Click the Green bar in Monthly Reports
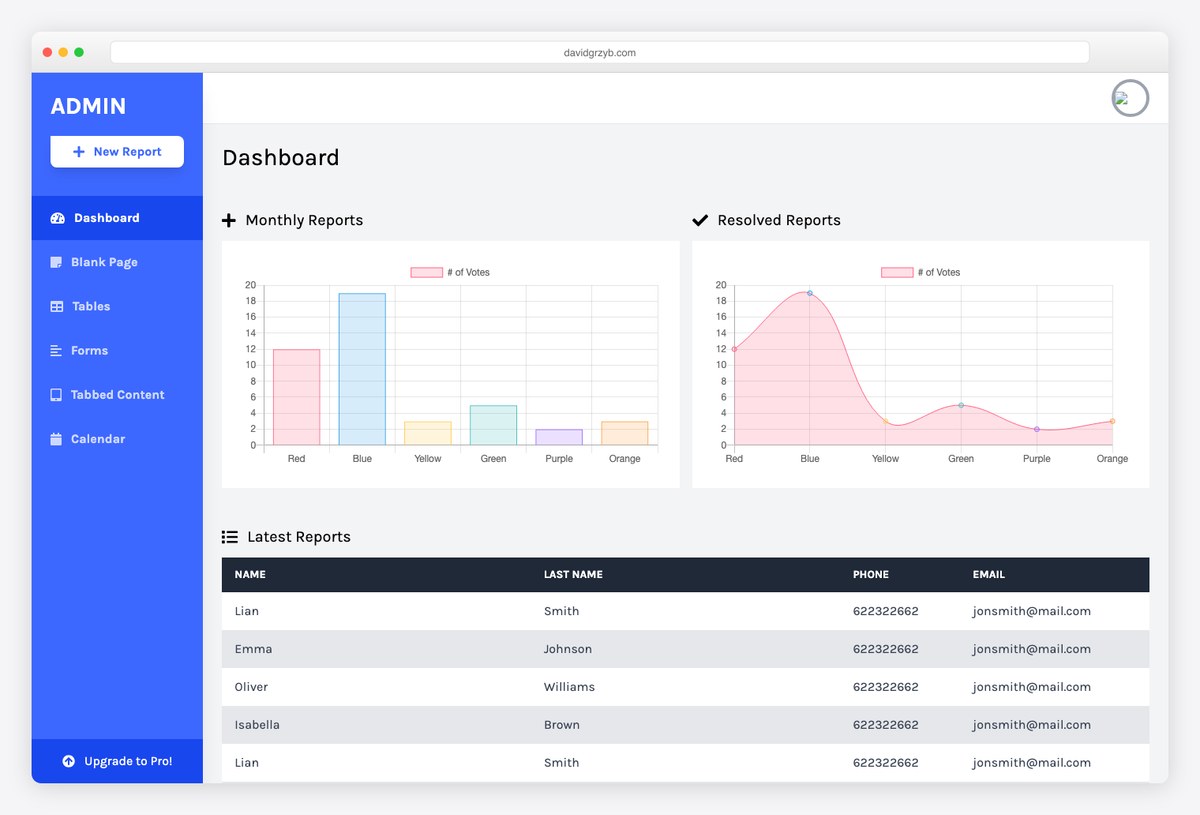1200x815 pixels. click(493, 425)
